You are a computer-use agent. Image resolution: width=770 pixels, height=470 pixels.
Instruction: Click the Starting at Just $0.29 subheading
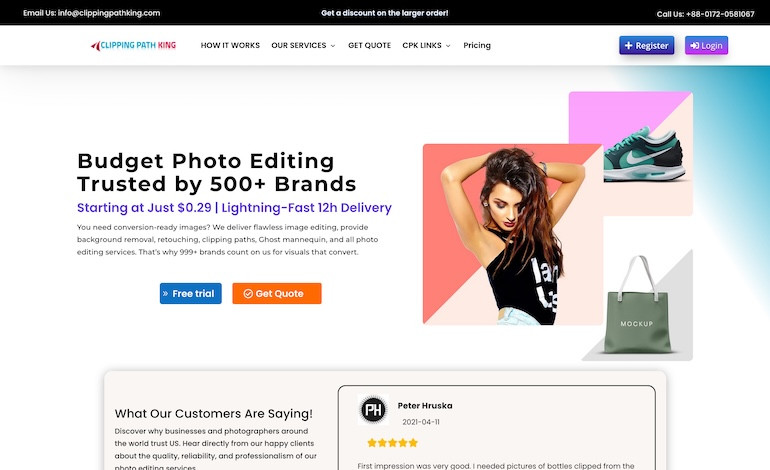point(234,208)
